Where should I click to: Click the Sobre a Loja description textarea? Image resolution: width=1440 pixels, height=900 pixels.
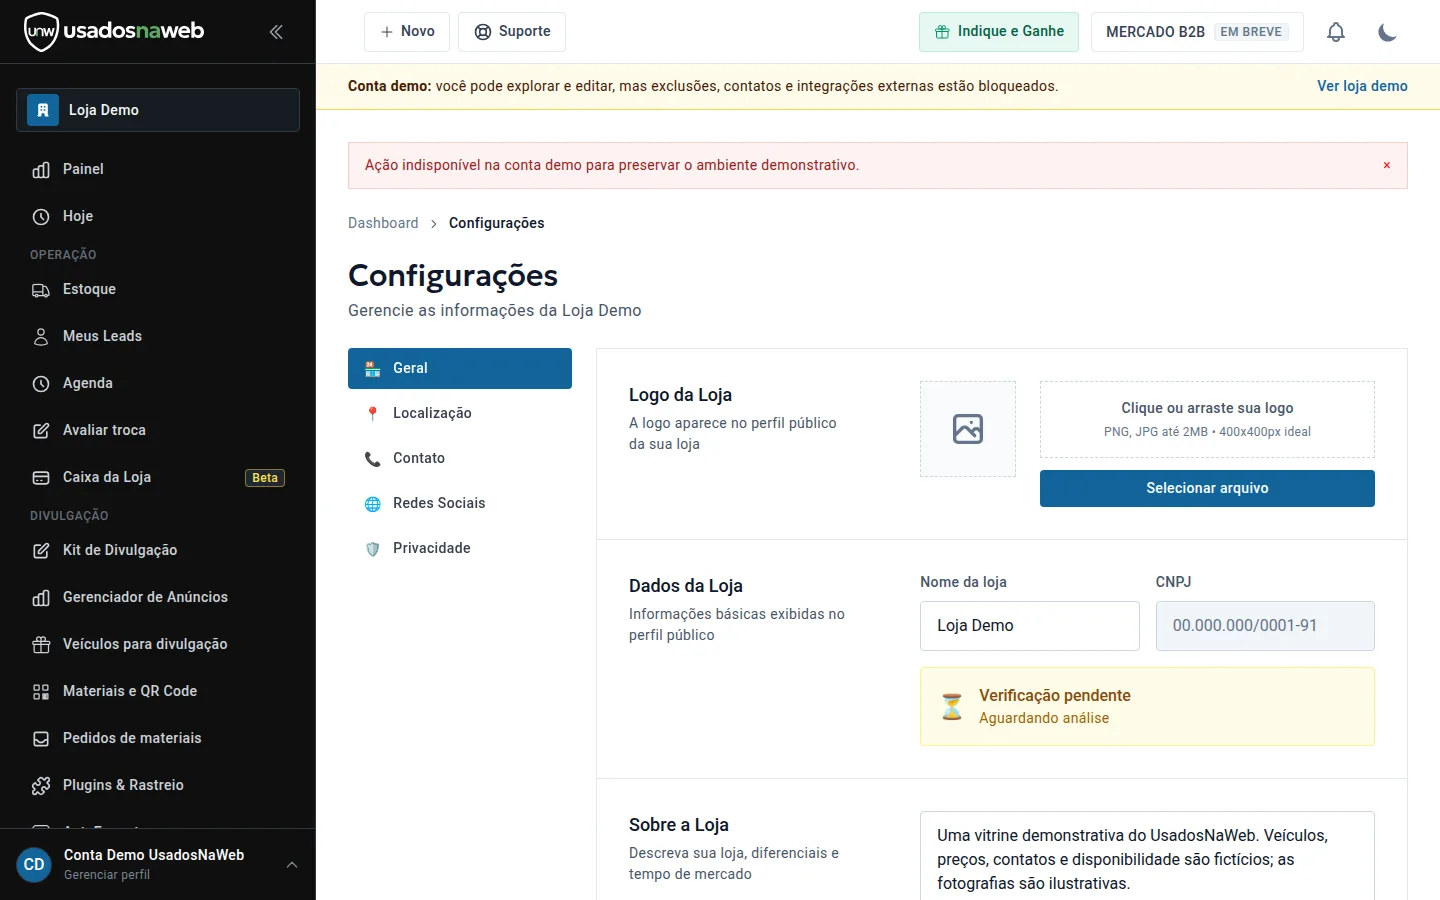coord(1147,856)
